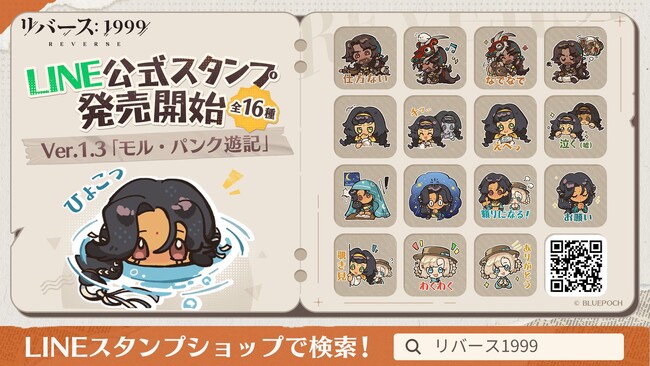This screenshot has height=366, width=650.
Task: Click the ひょこっ large character sticker
Action: (155, 238)
